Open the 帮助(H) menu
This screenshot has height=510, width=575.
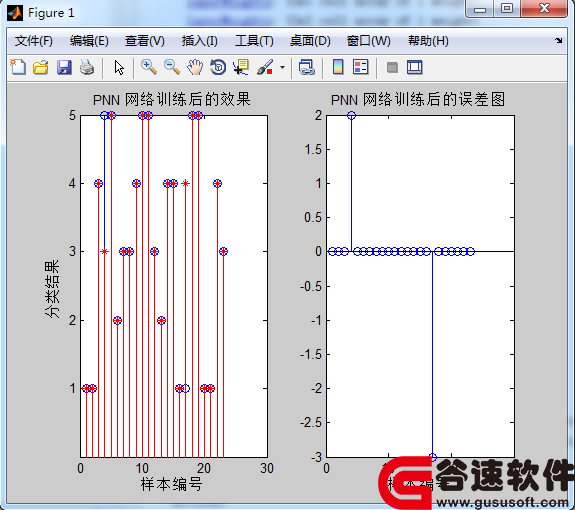click(x=428, y=41)
